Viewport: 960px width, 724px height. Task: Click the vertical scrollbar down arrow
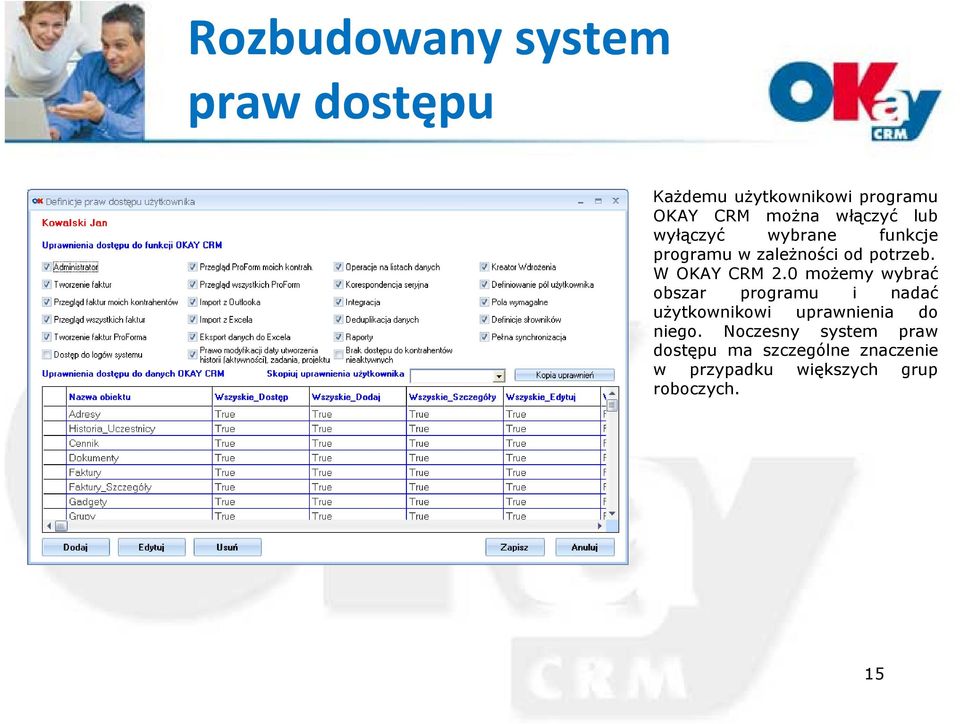tap(612, 514)
